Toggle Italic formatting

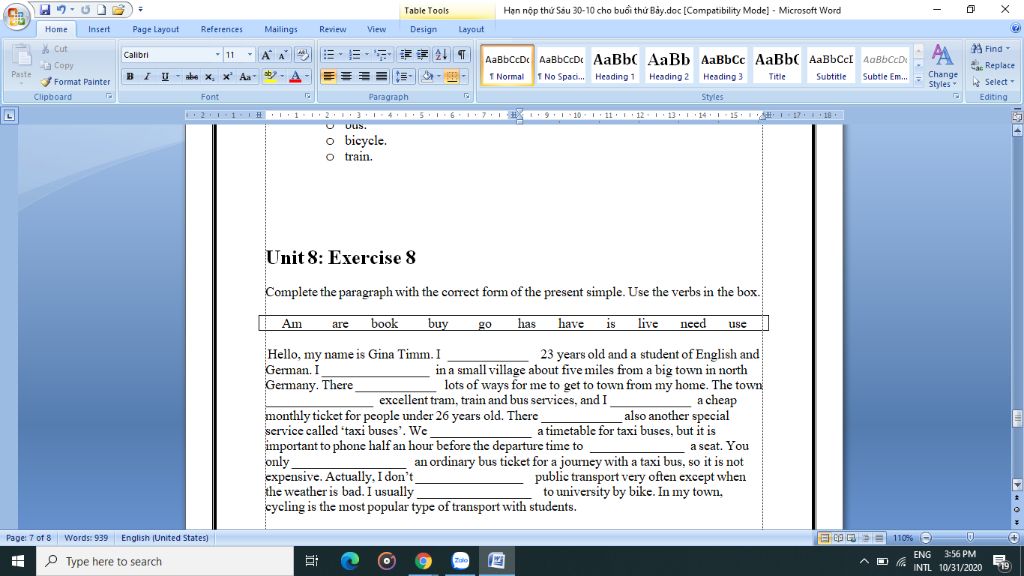click(147, 77)
